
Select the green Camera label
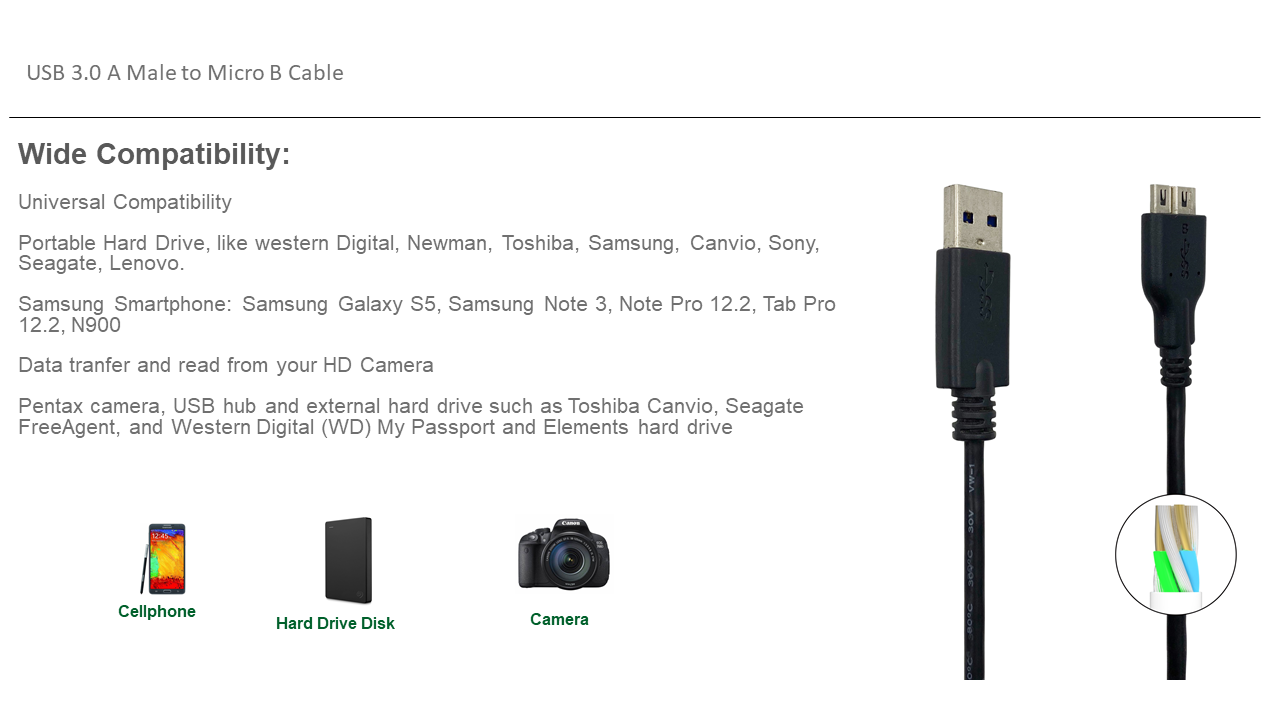point(559,620)
